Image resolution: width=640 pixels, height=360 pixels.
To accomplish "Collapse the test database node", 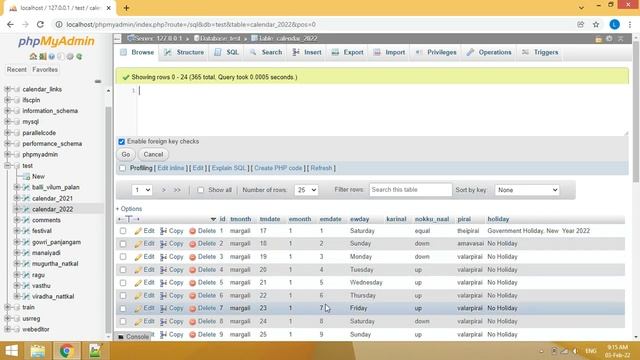I will click(x=7, y=166).
